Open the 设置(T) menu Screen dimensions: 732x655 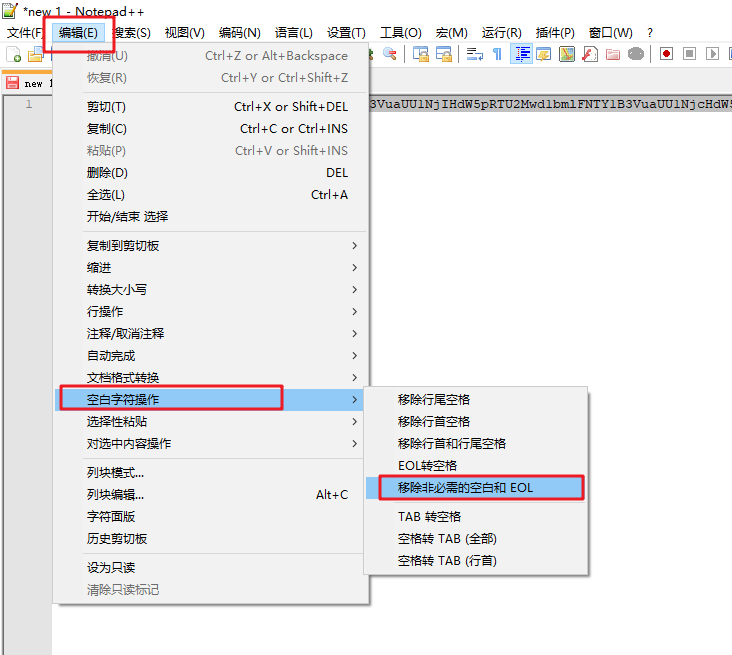[346, 33]
